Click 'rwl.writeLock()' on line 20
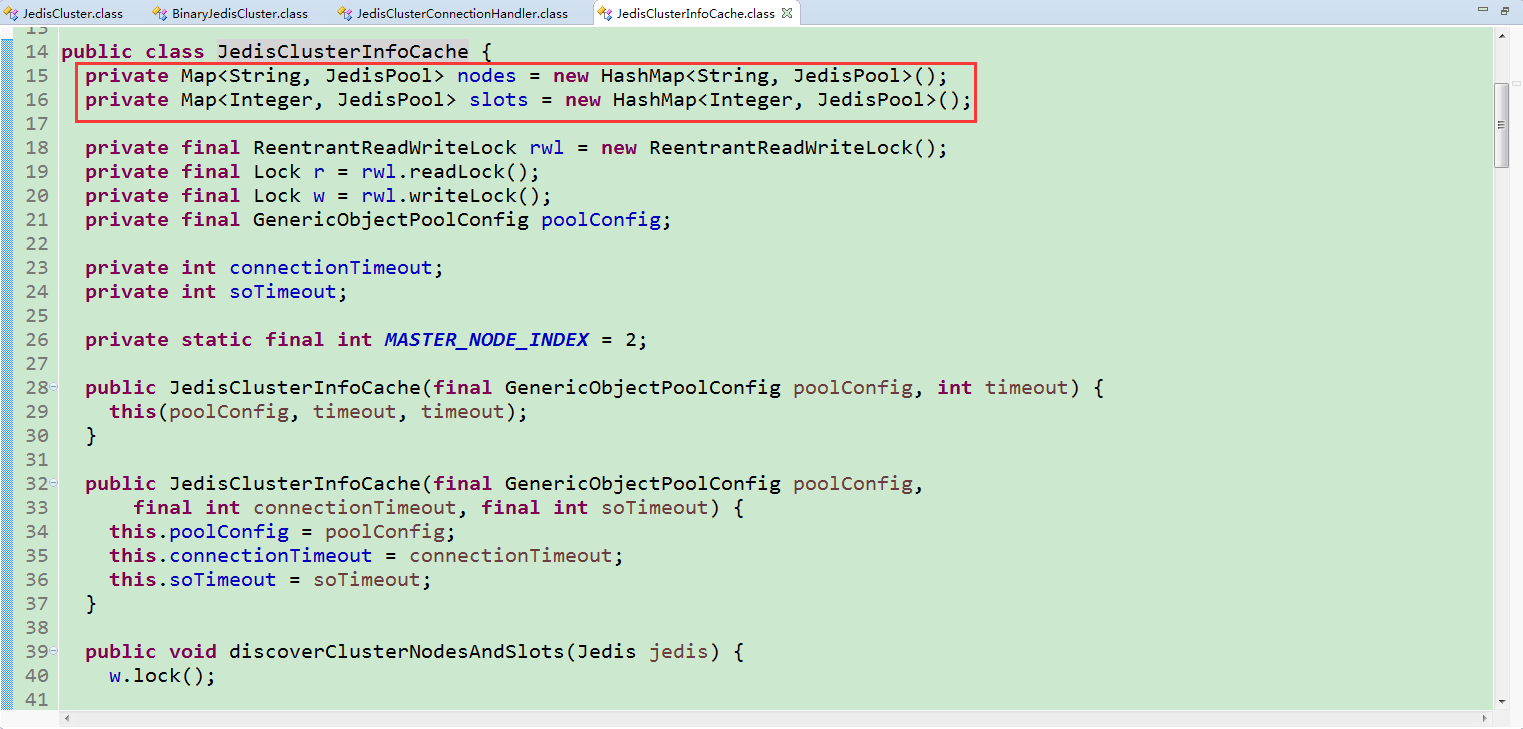Image resolution: width=1523 pixels, height=729 pixels. (x=451, y=196)
